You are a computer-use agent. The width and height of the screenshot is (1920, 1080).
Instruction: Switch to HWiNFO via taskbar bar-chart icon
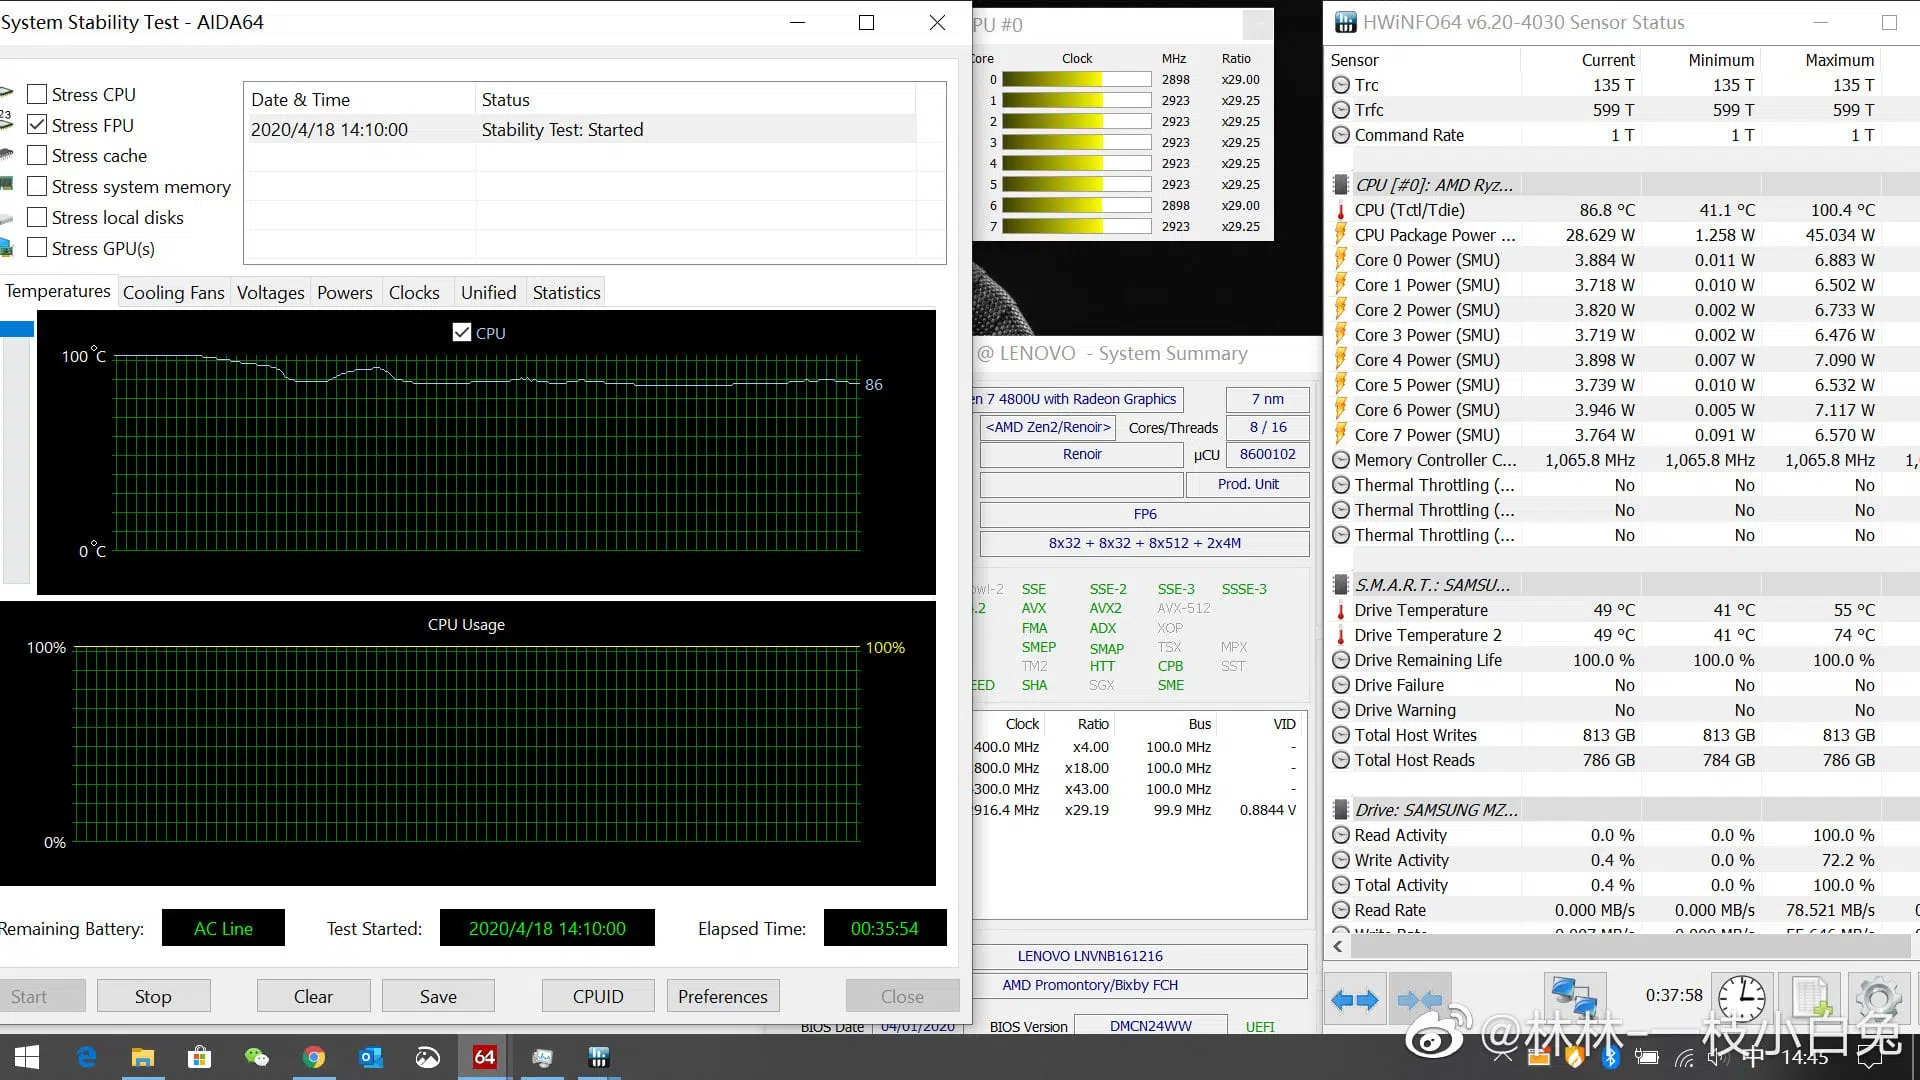pos(599,1057)
